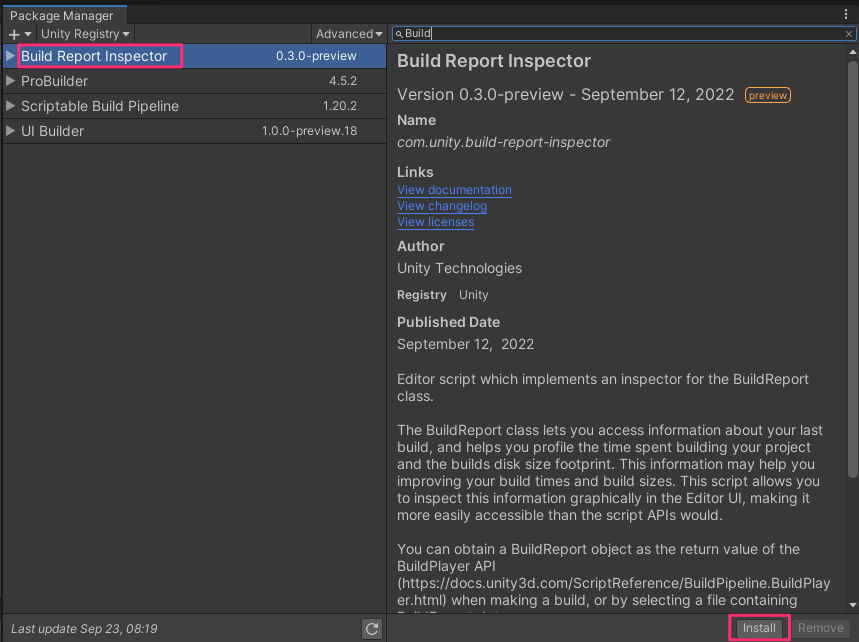Click the search magnifier icon
Screen dimensions: 859x642
pyautogui.click(x=399, y=34)
